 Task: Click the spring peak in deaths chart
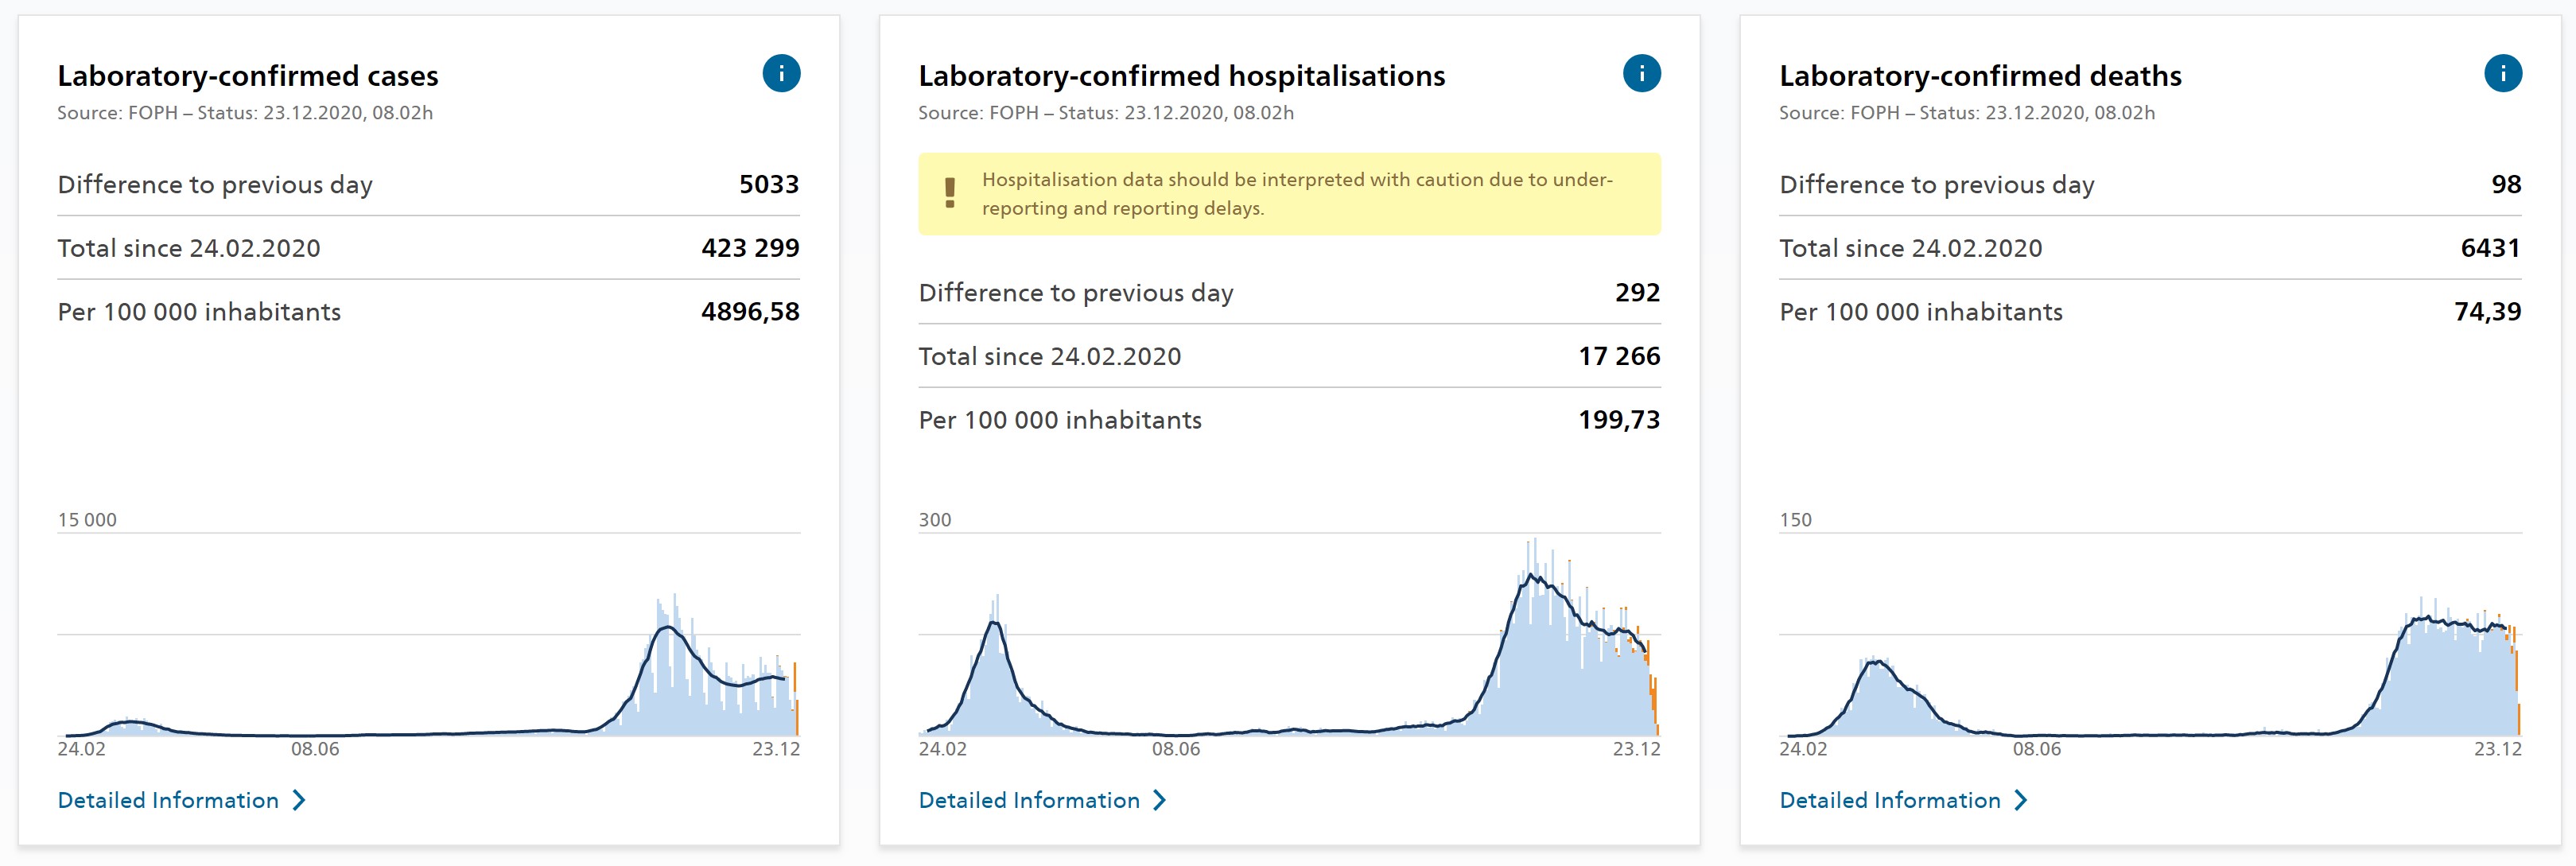click(1879, 663)
